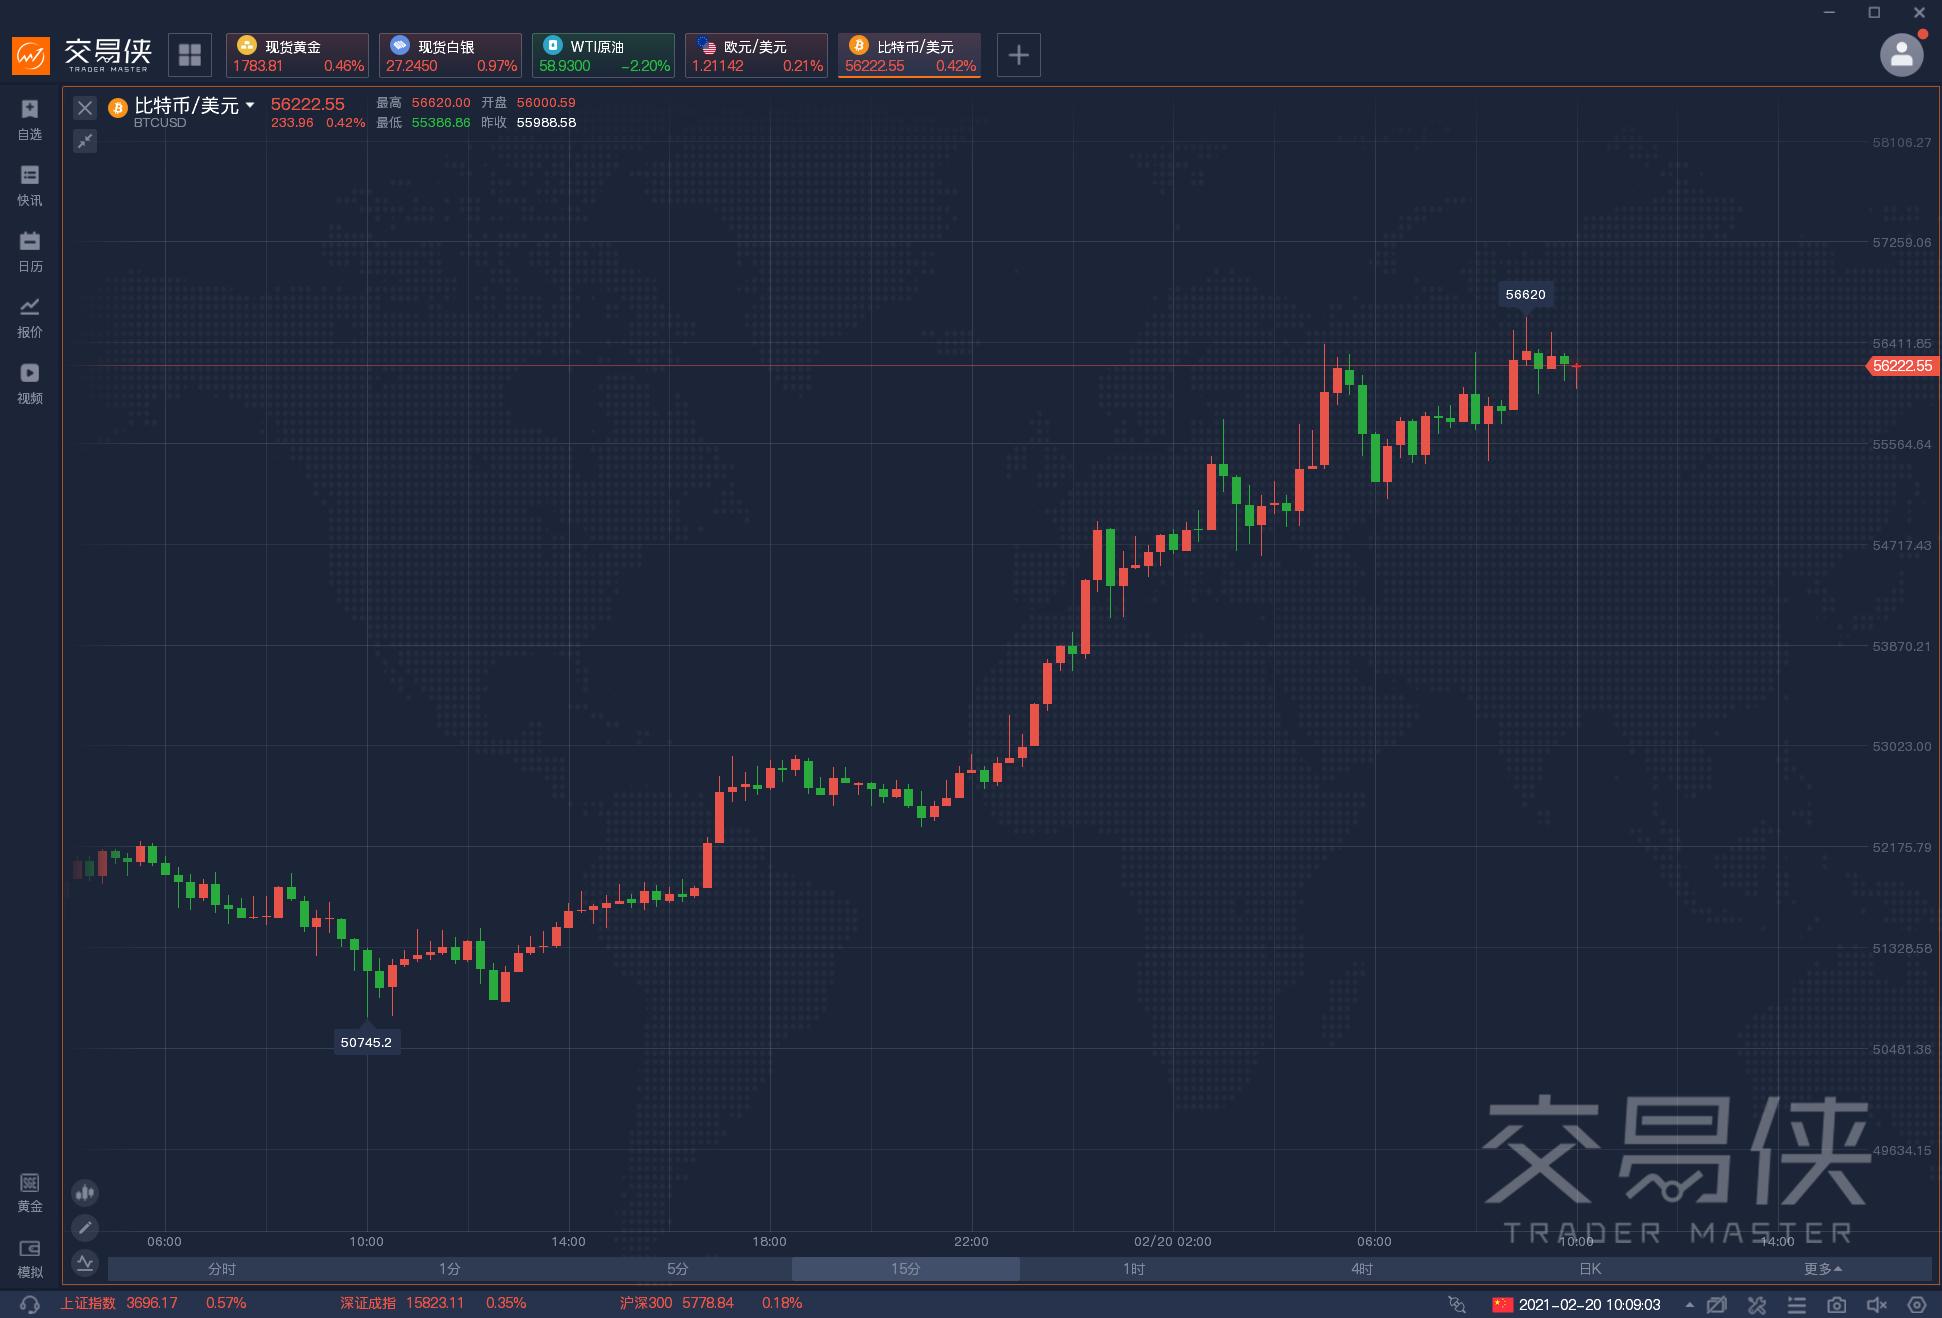Expand the 更多 timeframe menu
1942x1318 pixels.
1822,1269
